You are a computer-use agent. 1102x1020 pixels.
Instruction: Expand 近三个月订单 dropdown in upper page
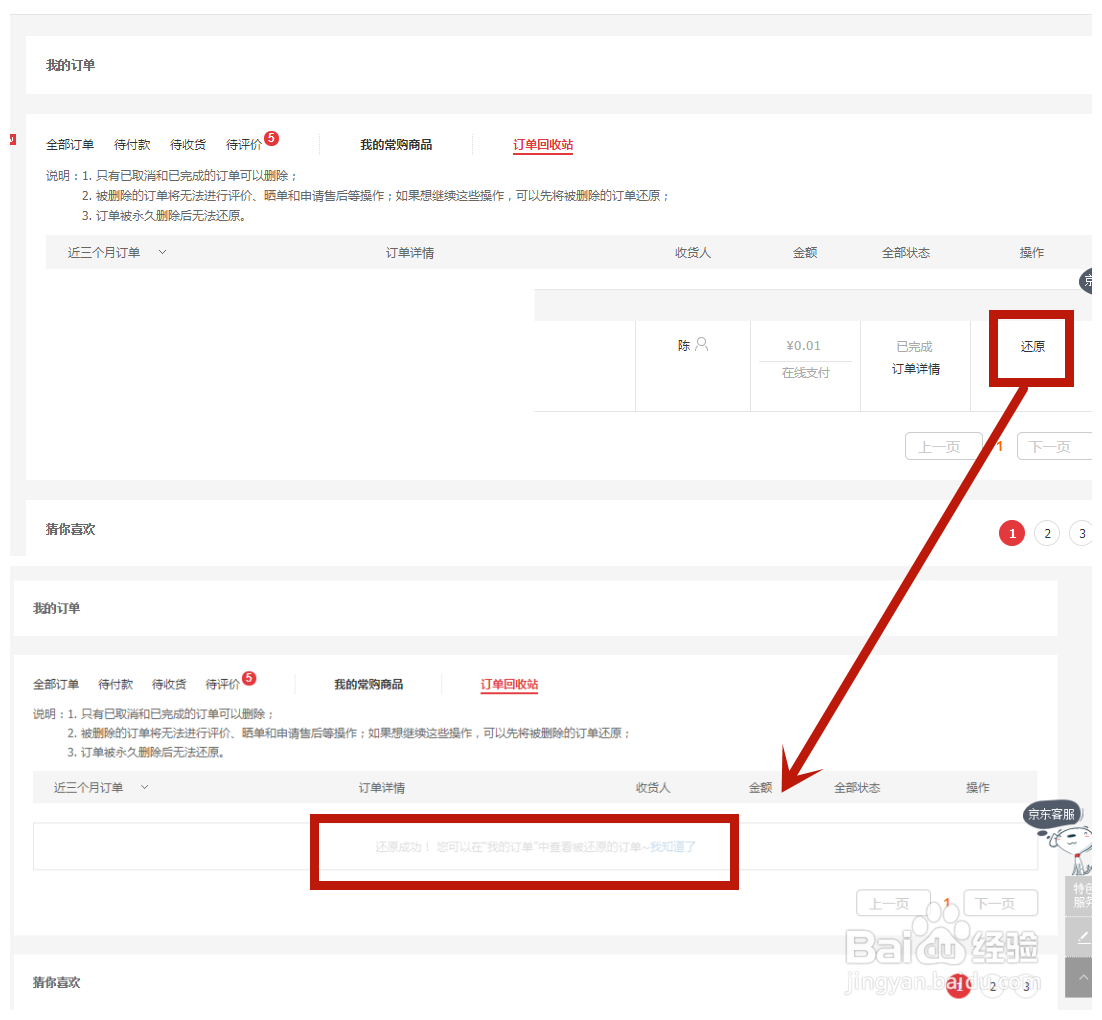click(x=117, y=252)
